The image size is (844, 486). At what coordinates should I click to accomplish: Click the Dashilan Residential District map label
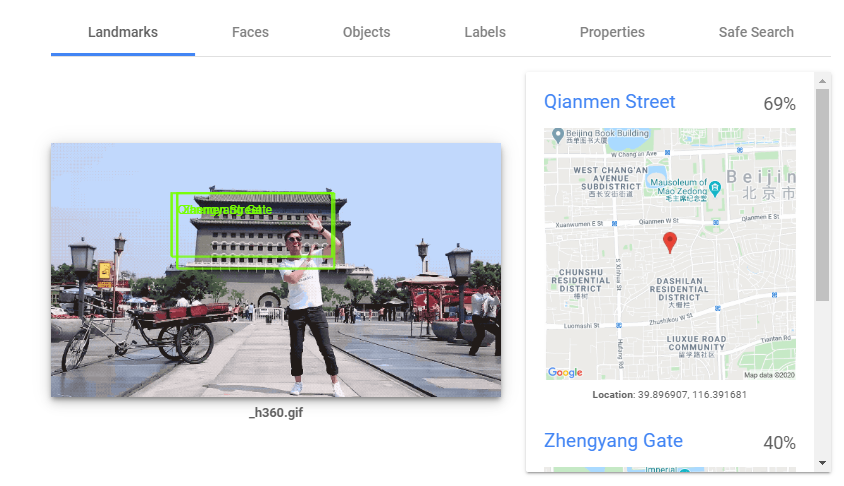click(x=678, y=289)
